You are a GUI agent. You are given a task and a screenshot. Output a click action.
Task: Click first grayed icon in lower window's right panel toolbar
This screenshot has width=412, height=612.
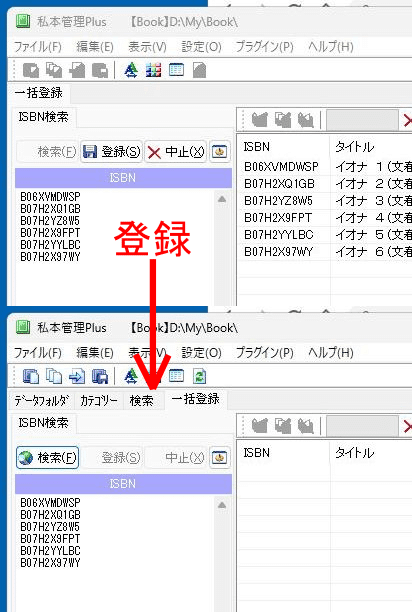(x=260, y=426)
